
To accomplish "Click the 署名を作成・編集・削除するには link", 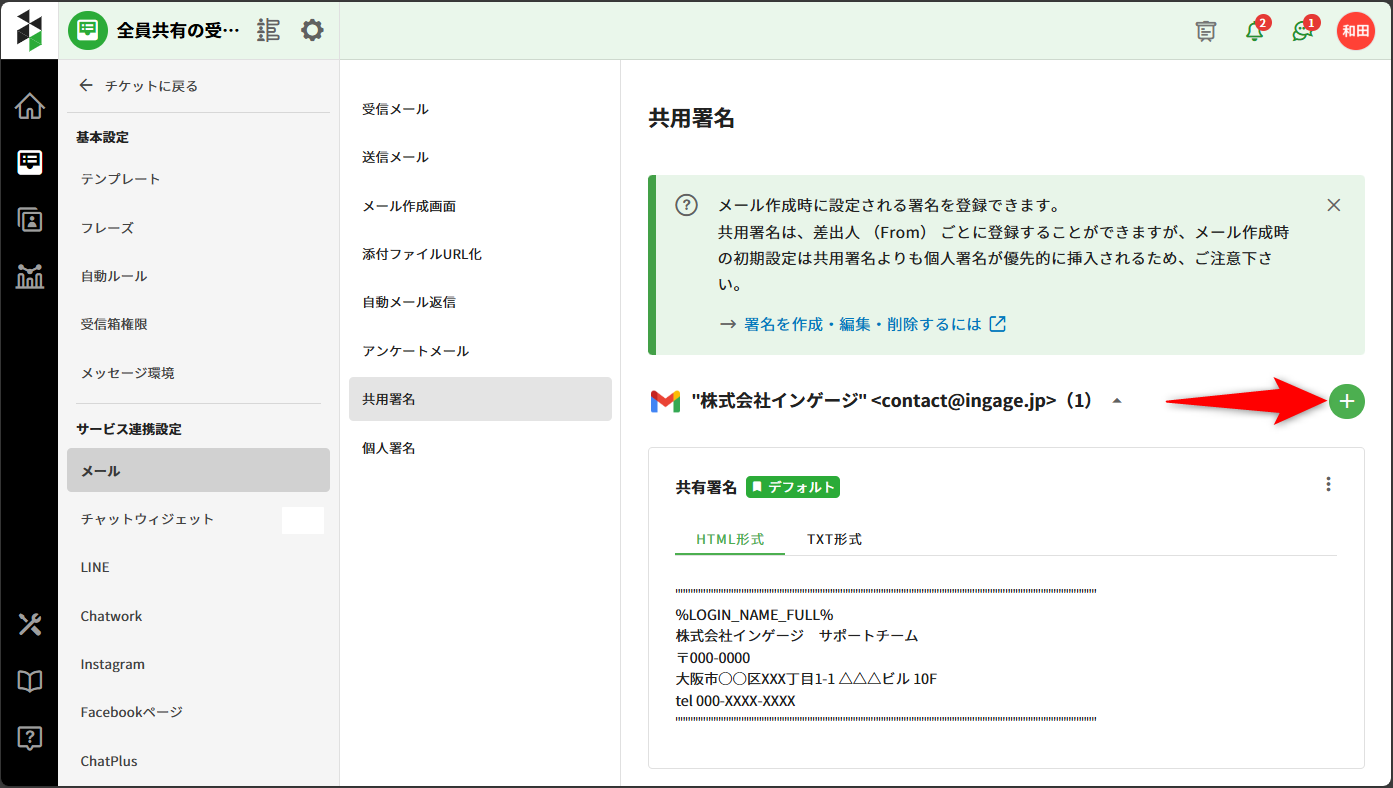I will [x=863, y=325].
